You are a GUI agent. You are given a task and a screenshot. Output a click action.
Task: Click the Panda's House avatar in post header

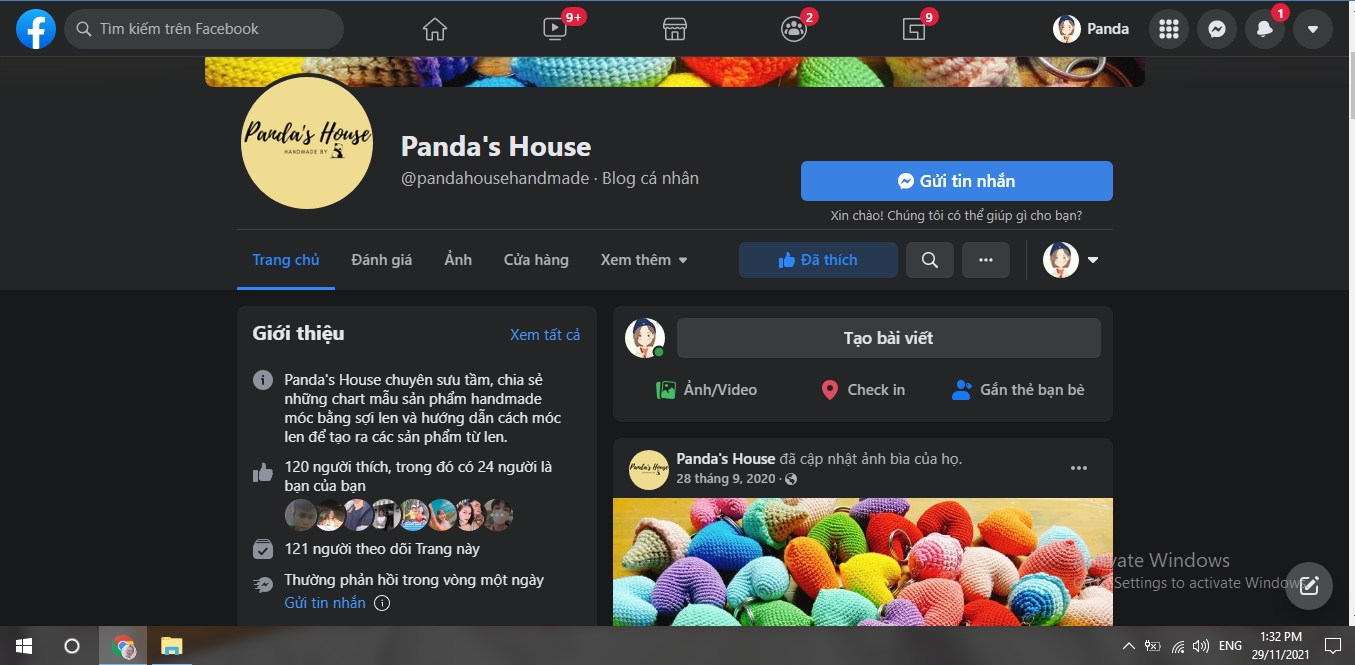(649, 469)
